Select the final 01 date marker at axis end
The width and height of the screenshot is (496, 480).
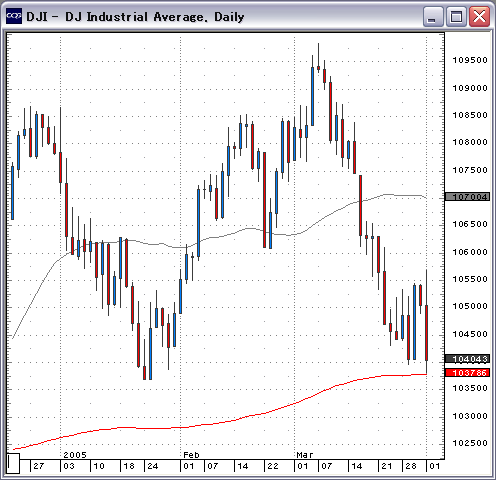[435, 466]
